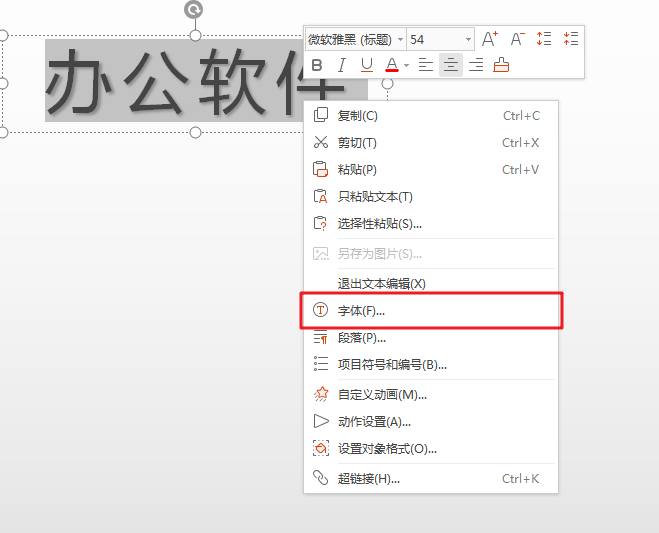
Task: Apply the red font color
Action: click(392, 65)
